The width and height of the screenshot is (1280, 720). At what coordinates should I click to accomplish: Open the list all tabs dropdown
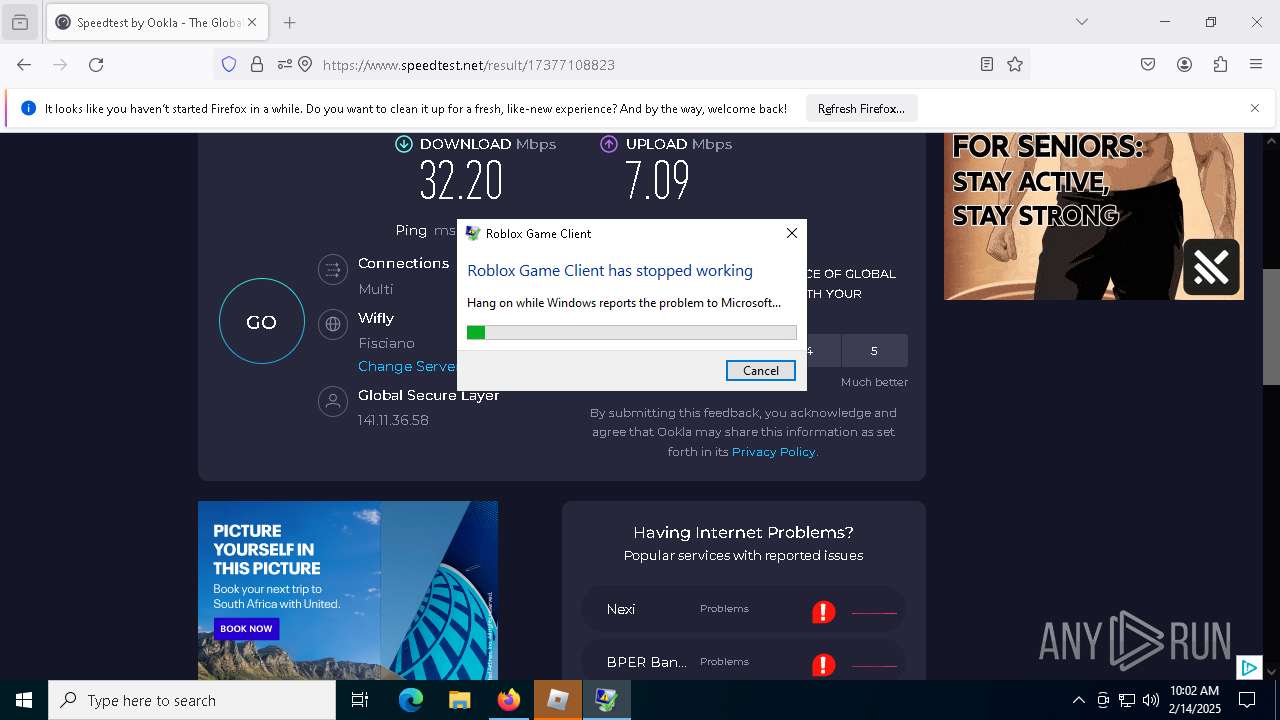tap(1081, 22)
